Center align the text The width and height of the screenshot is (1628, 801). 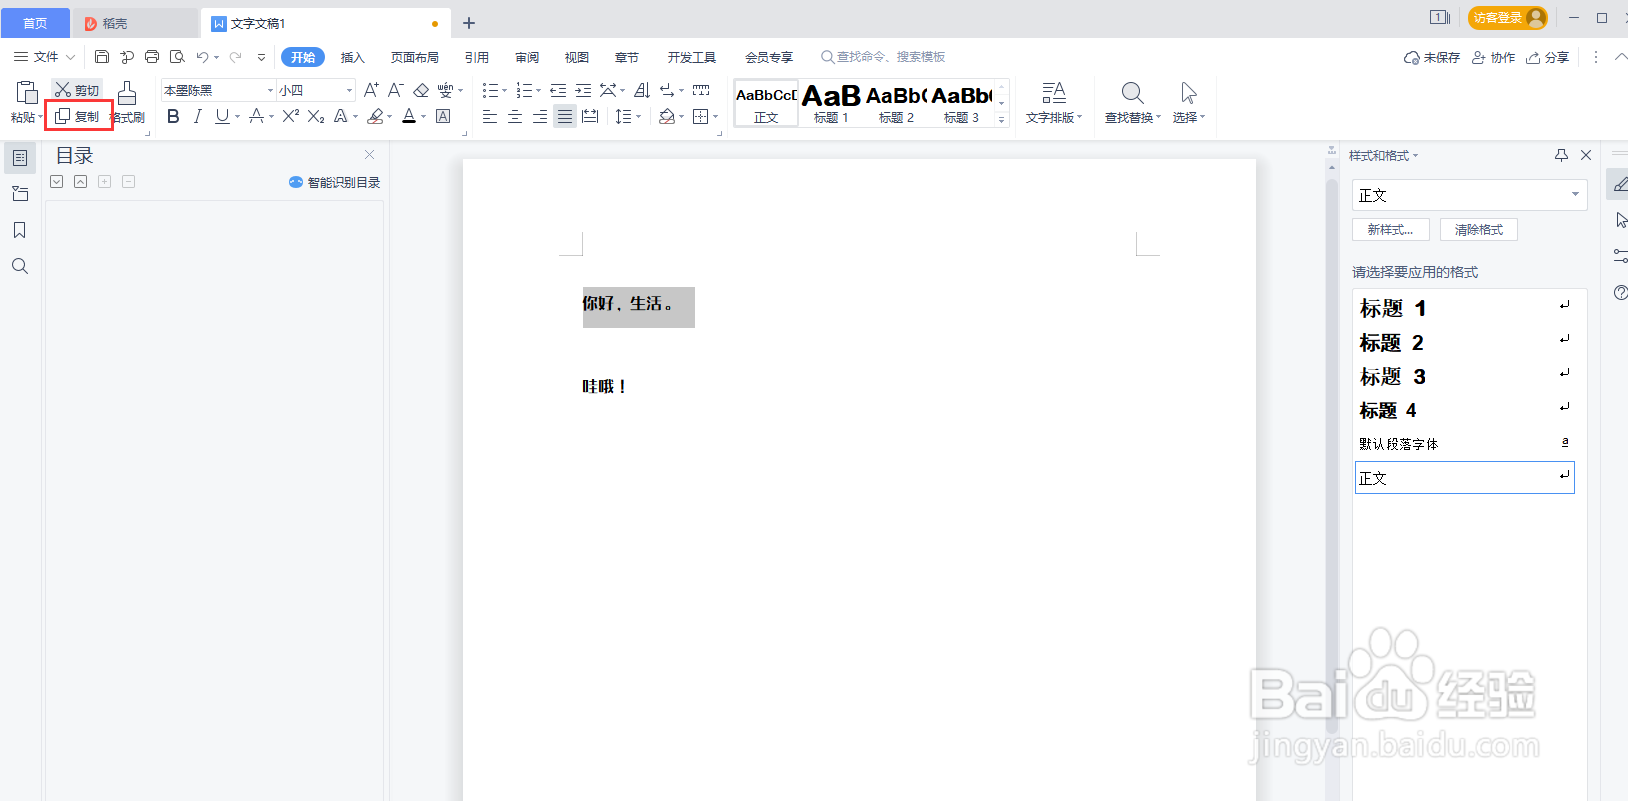(515, 117)
